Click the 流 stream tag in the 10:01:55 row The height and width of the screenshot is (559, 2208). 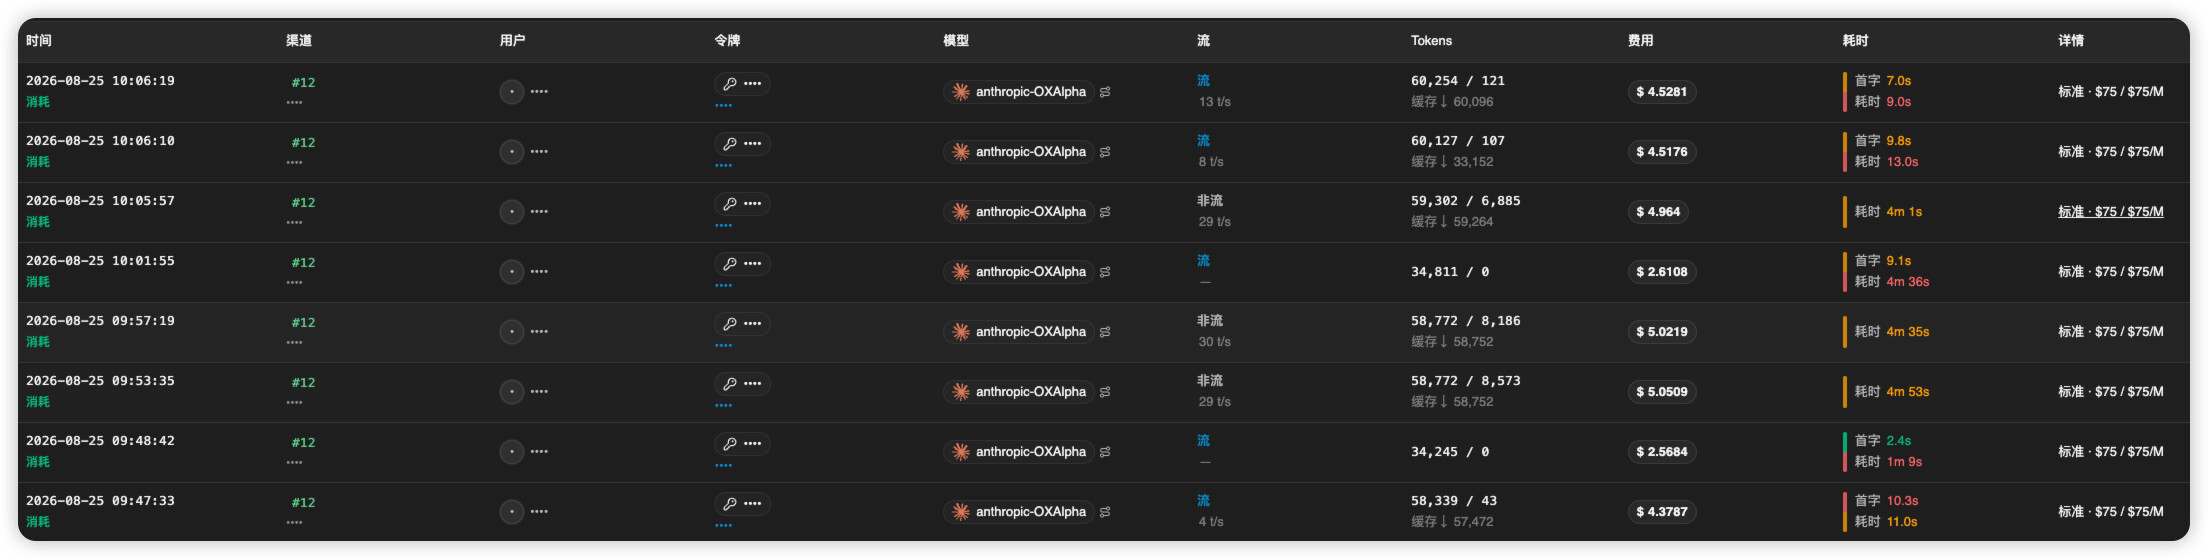point(1203,261)
